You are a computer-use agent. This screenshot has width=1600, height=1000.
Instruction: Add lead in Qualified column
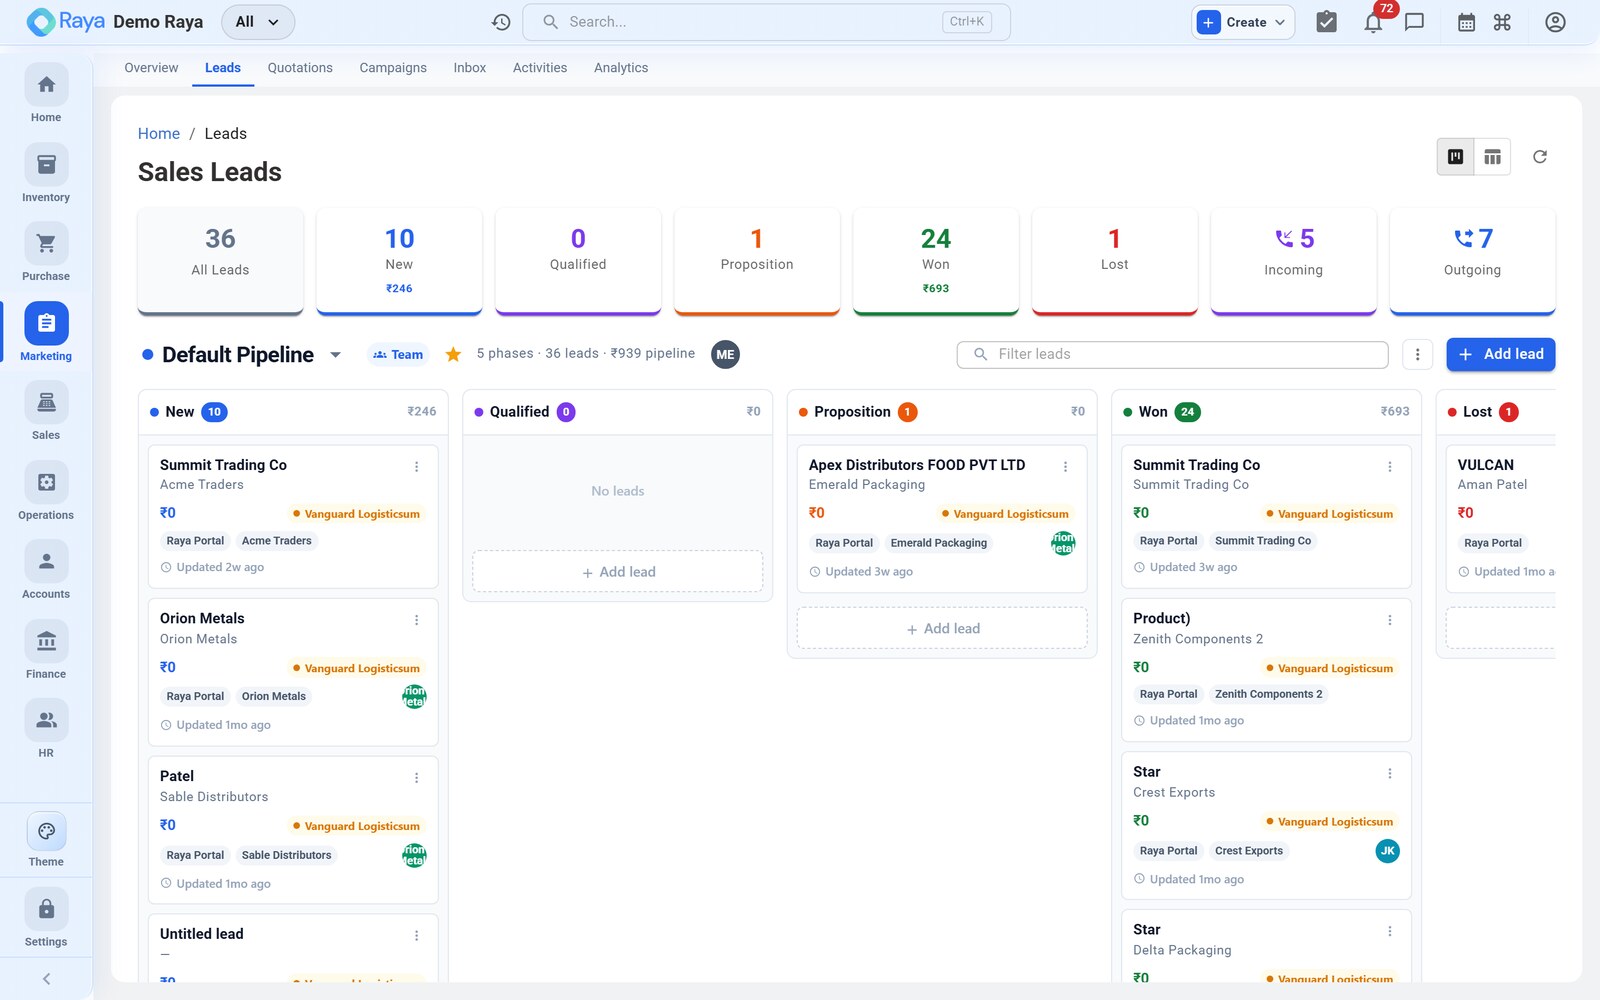coord(618,572)
